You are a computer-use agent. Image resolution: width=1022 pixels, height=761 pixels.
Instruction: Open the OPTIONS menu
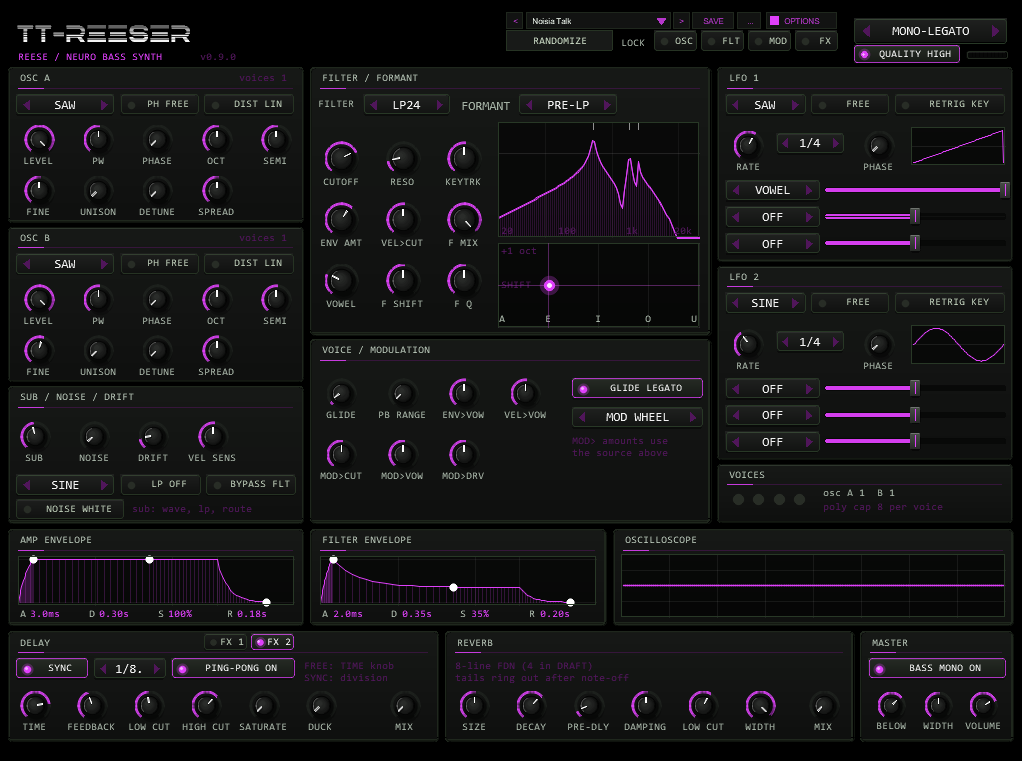coord(801,21)
